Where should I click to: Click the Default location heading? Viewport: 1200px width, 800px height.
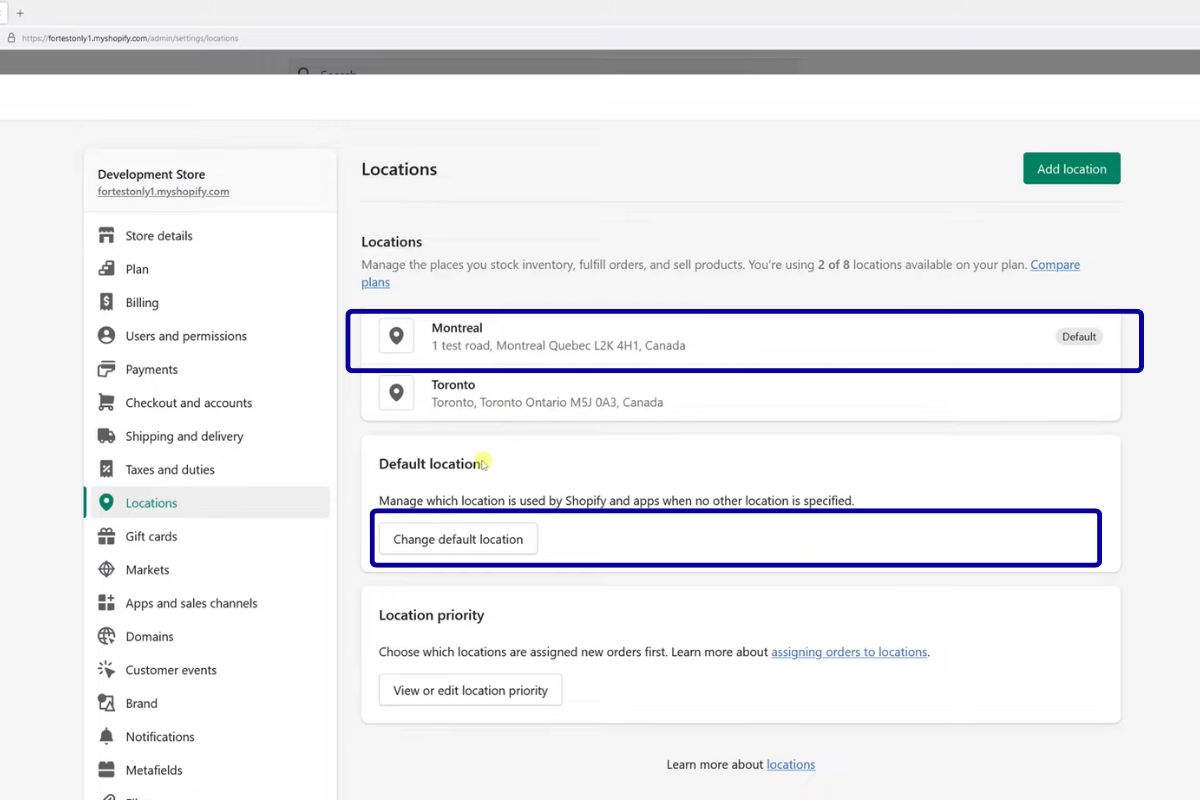431,464
